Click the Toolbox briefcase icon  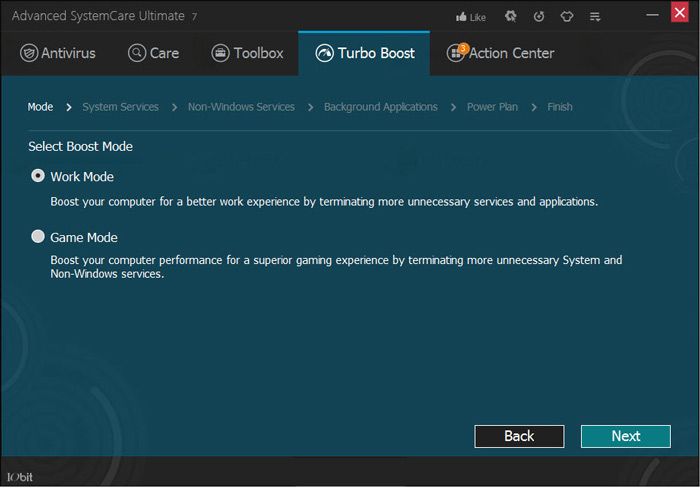[x=220, y=53]
